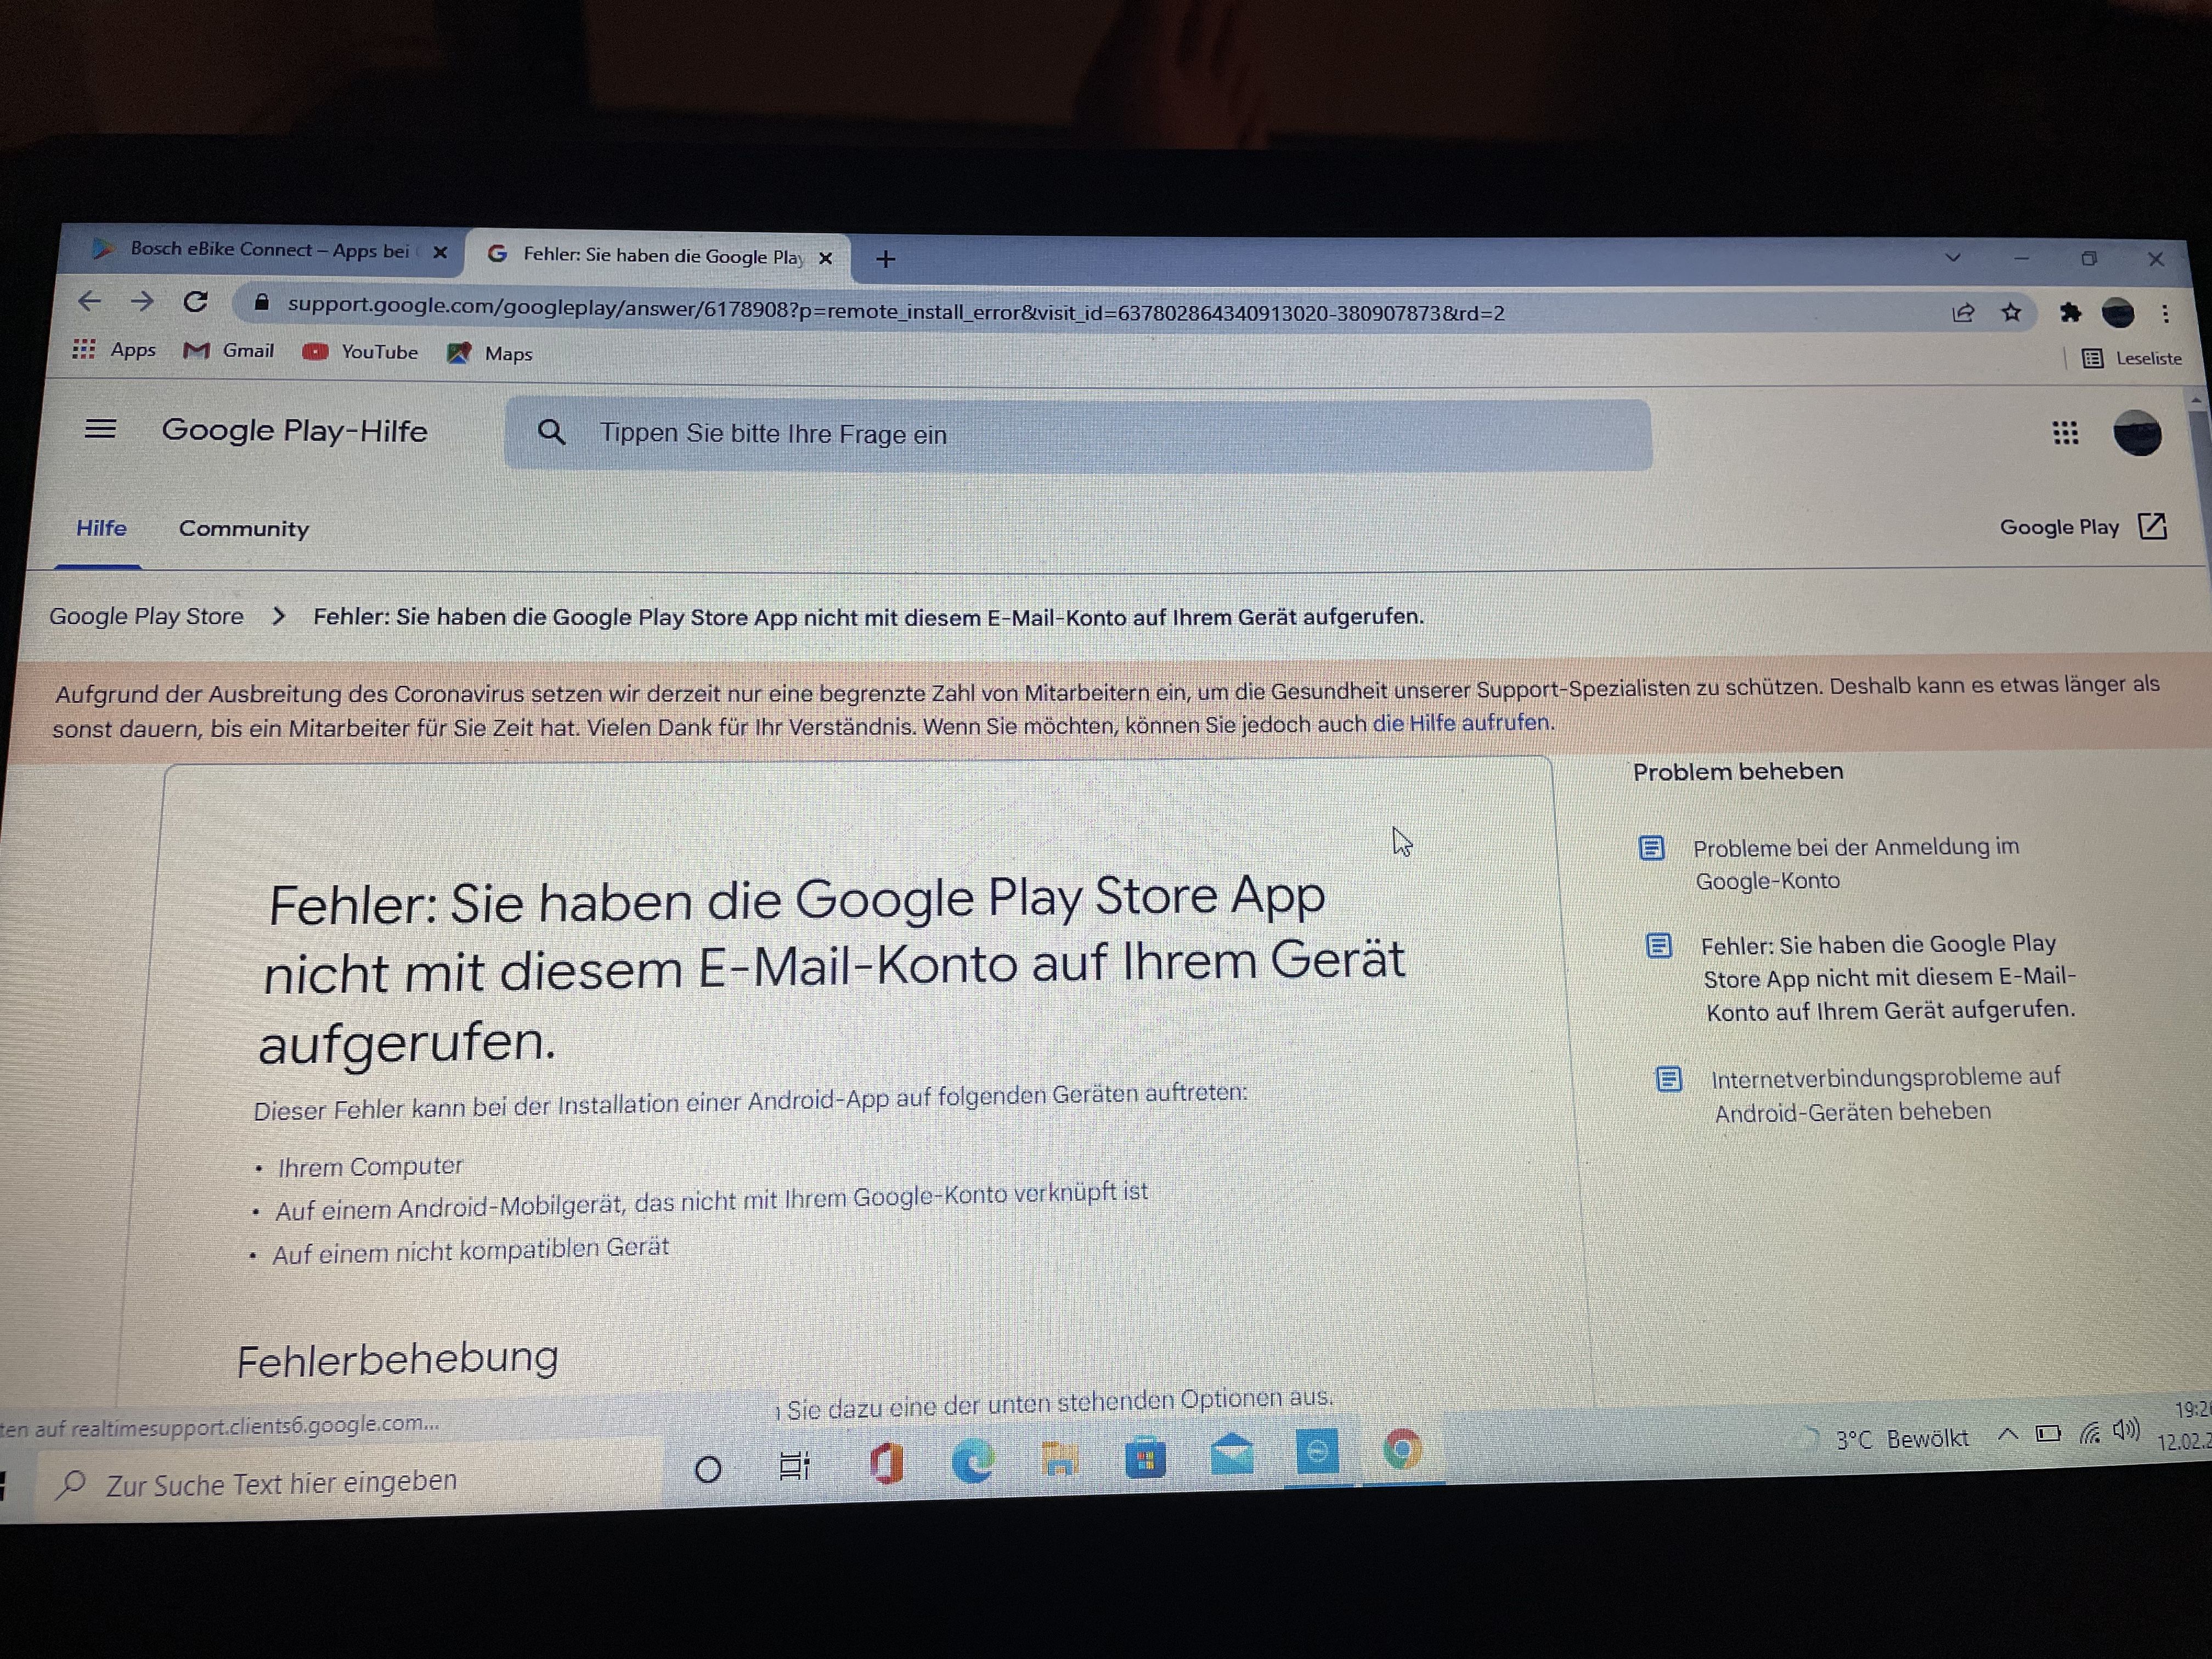
Task: Click the padlock site info icon
Action: coord(261,302)
